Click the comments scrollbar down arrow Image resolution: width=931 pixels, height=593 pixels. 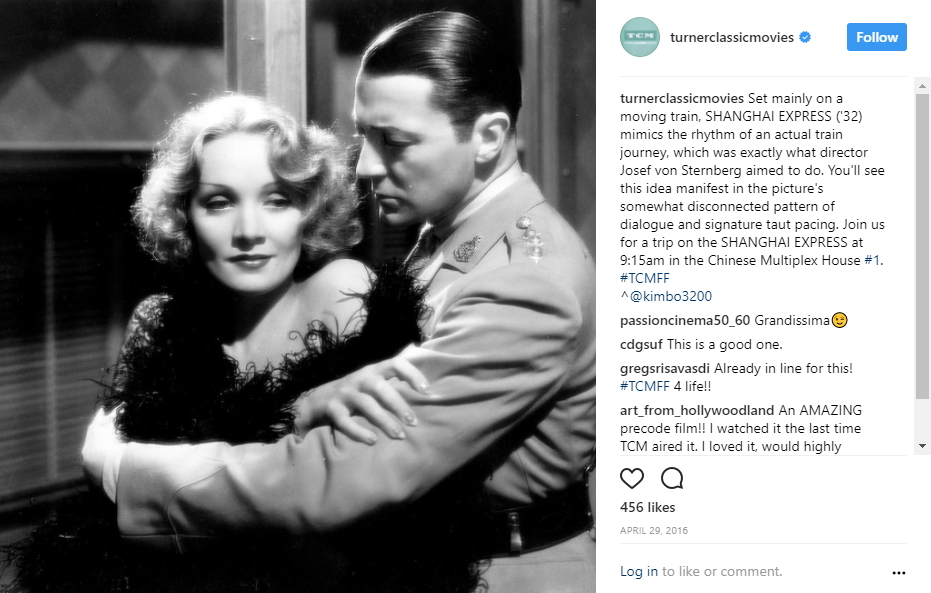[922, 446]
